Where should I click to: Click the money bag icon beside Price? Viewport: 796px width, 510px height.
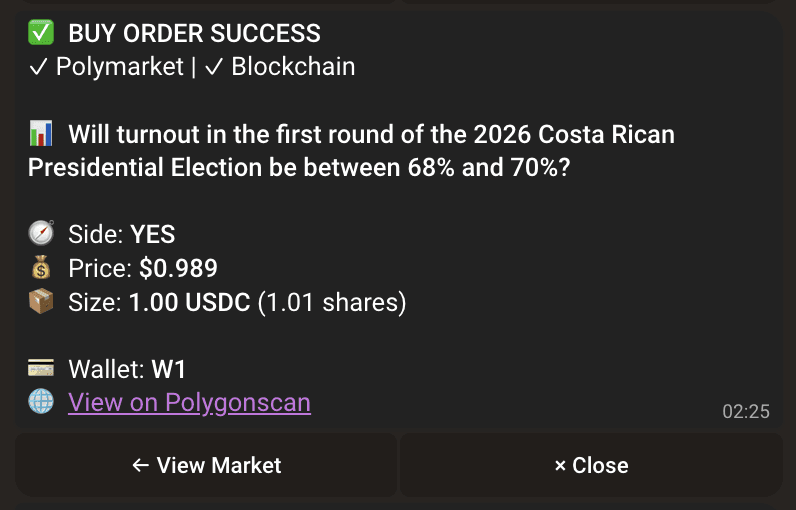click(x=41, y=268)
